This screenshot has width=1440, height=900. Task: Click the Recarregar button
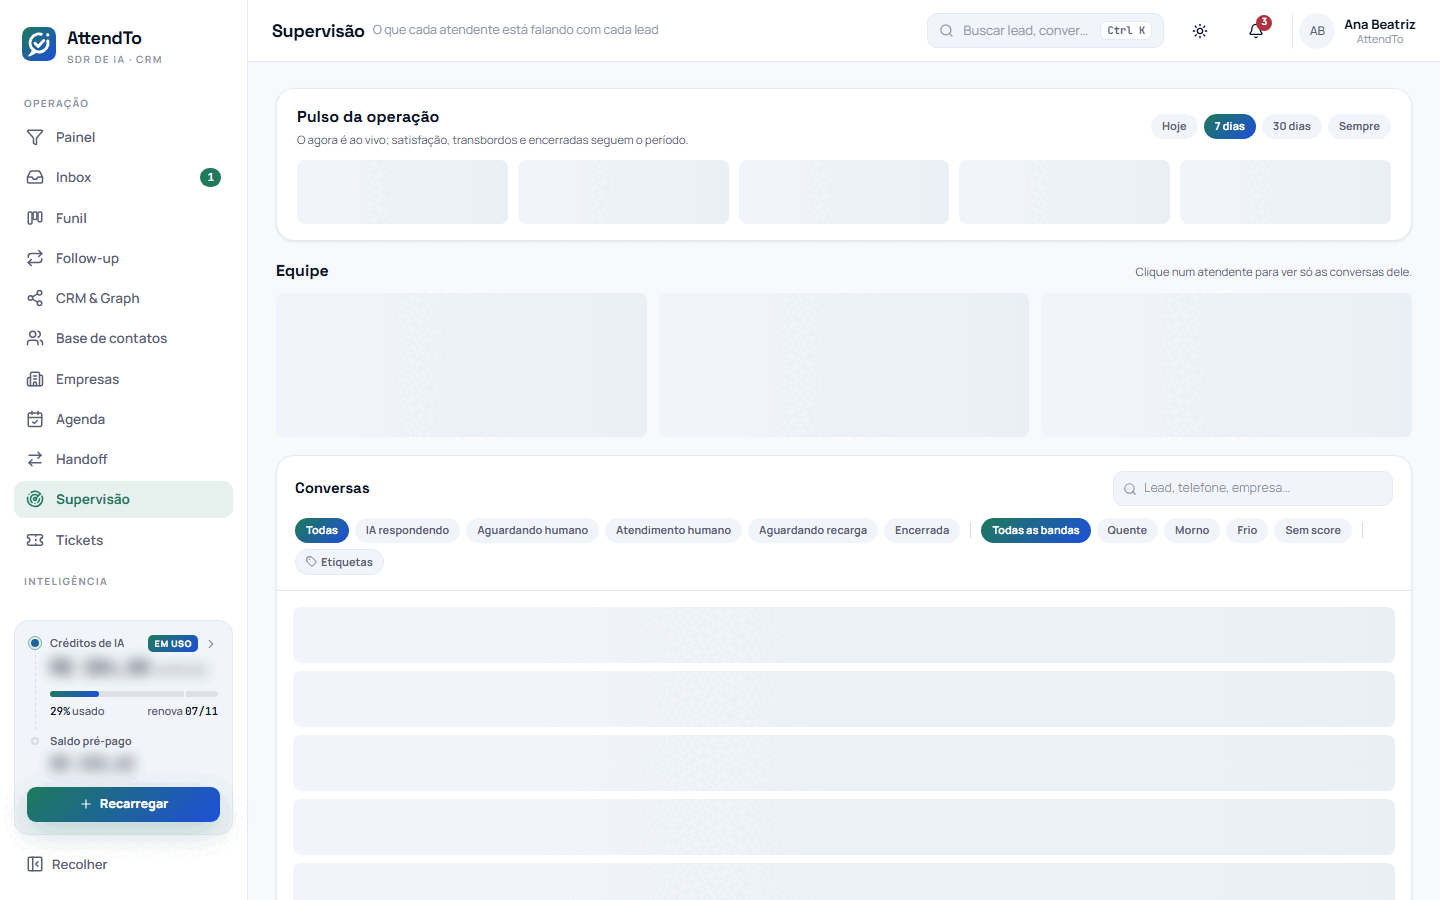pos(123,804)
